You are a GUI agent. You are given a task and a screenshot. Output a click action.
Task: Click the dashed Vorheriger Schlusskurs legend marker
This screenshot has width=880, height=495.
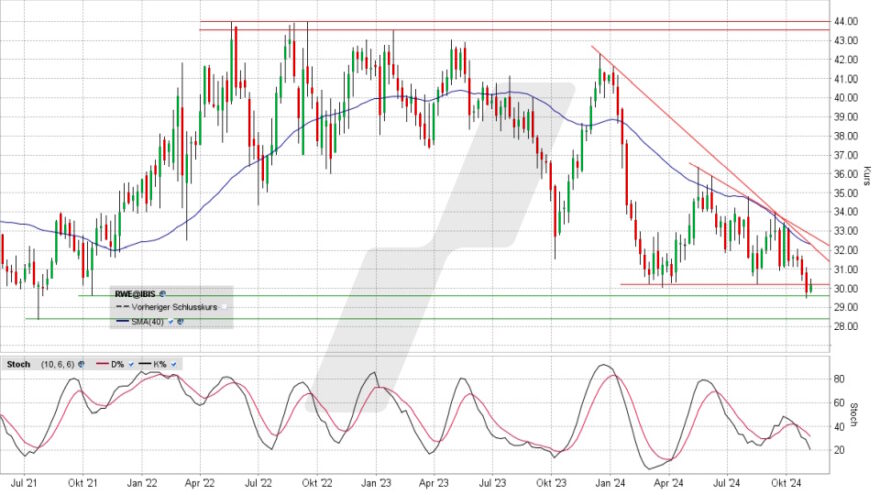pyautogui.click(x=123, y=307)
